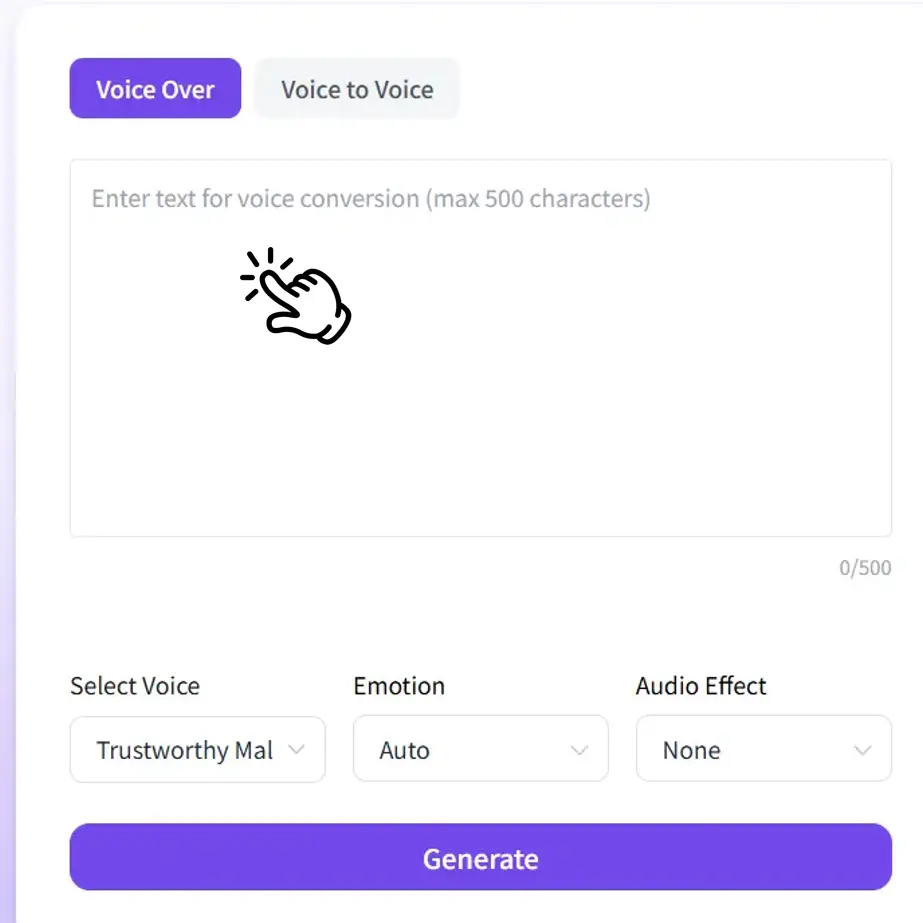Click the Emotion label

(x=399, y=686)
